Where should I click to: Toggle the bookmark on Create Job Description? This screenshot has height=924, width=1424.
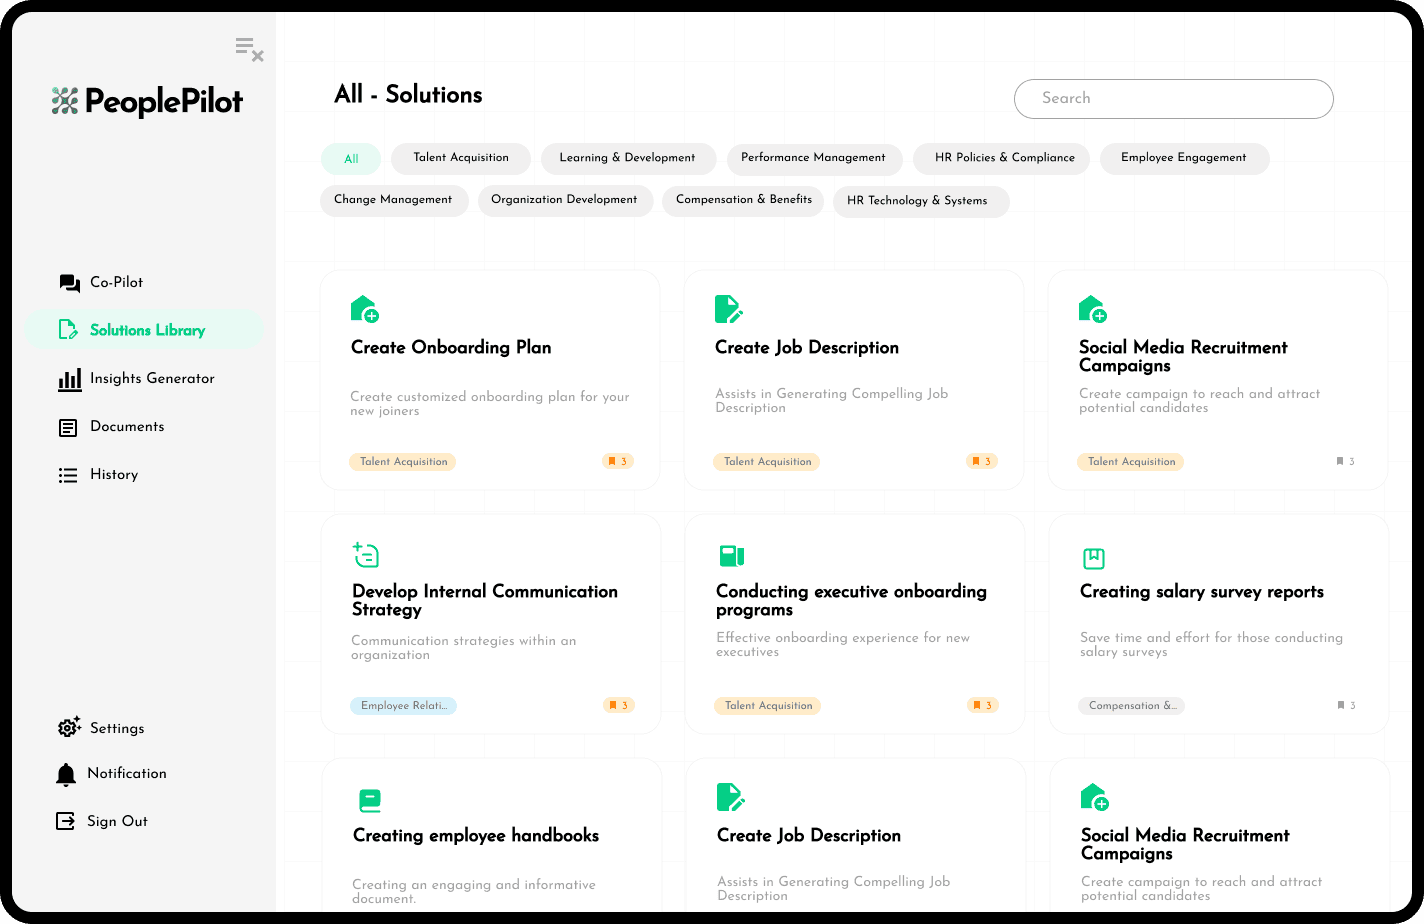982,461
